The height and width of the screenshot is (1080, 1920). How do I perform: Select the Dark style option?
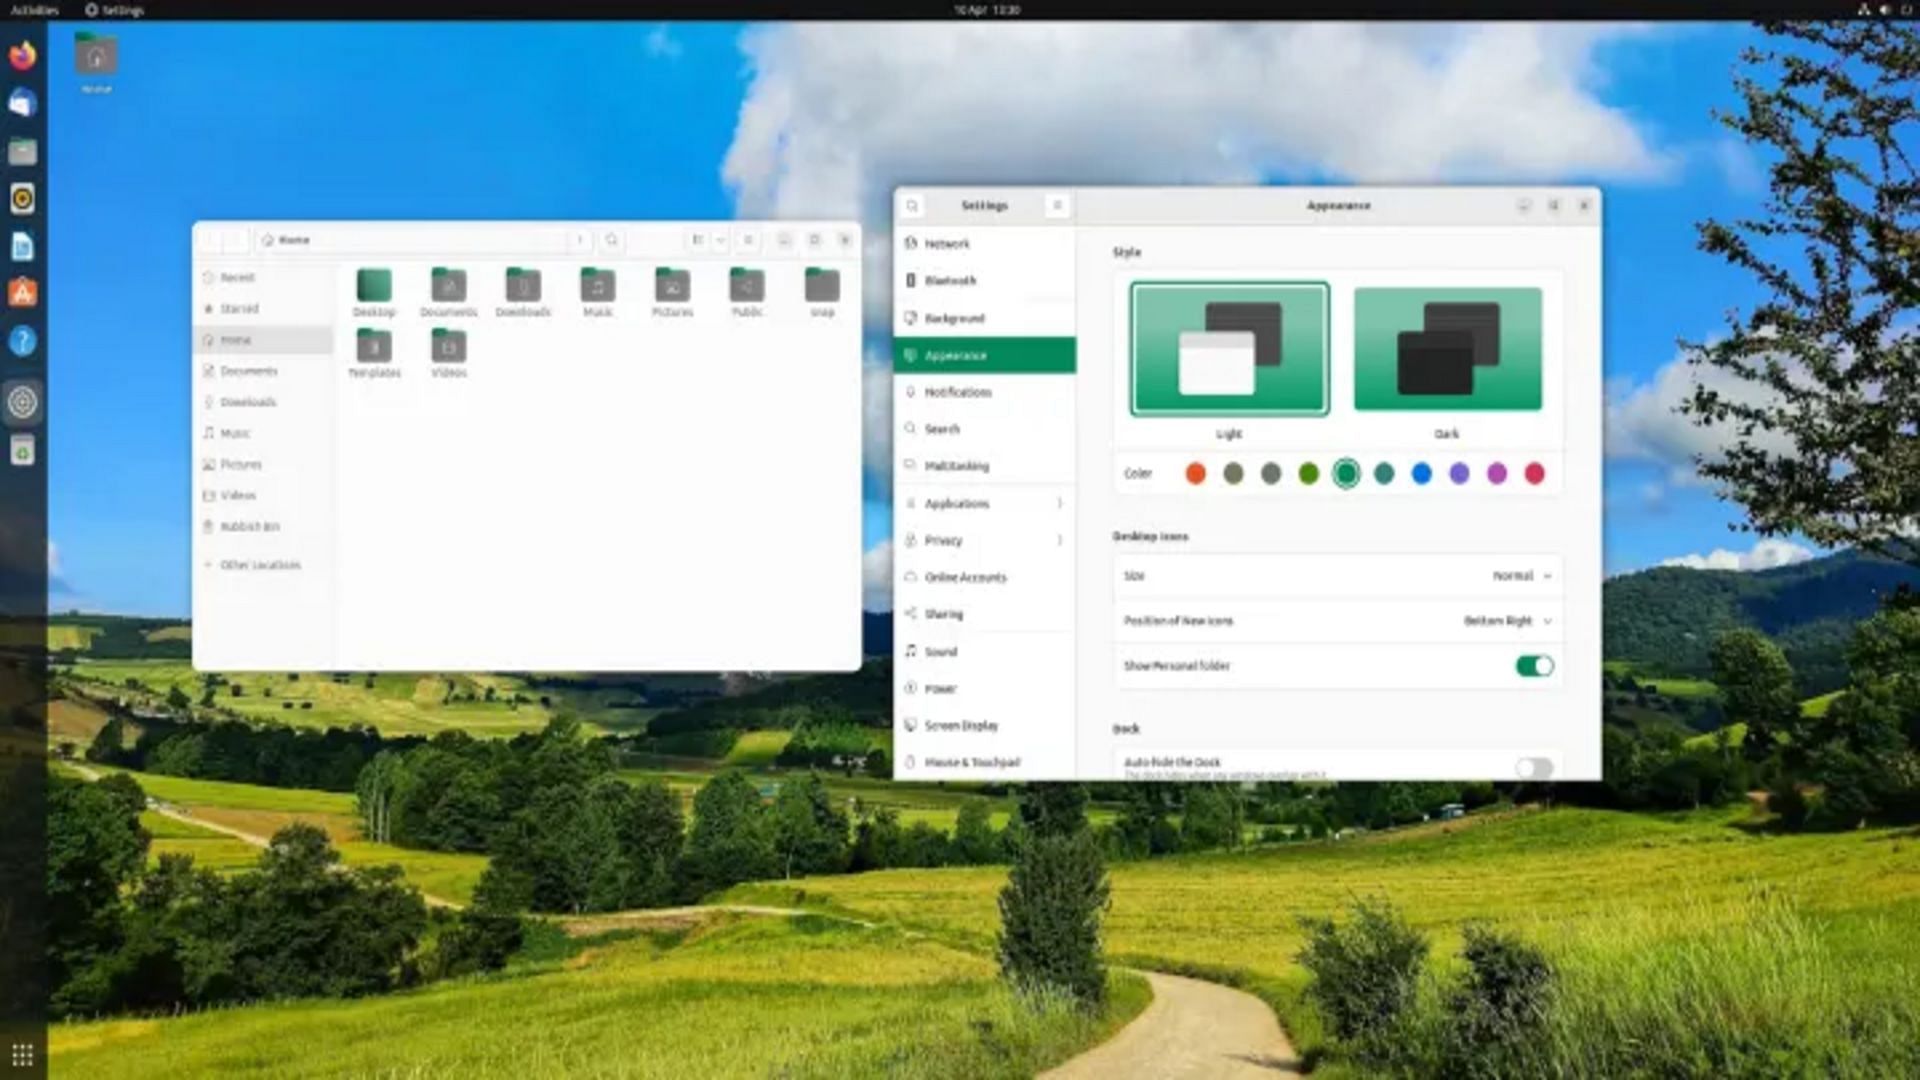(x=1447, y=349)
